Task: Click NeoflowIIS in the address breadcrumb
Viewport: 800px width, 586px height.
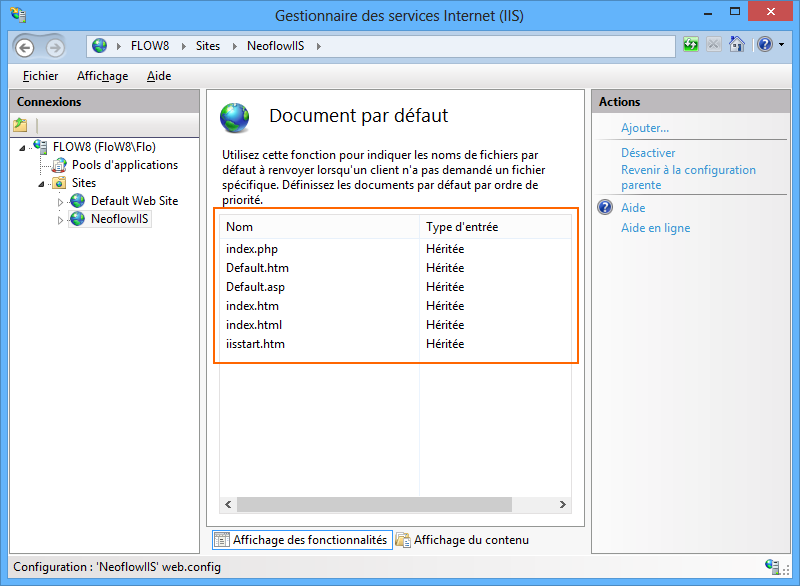Action: (276, 46)
